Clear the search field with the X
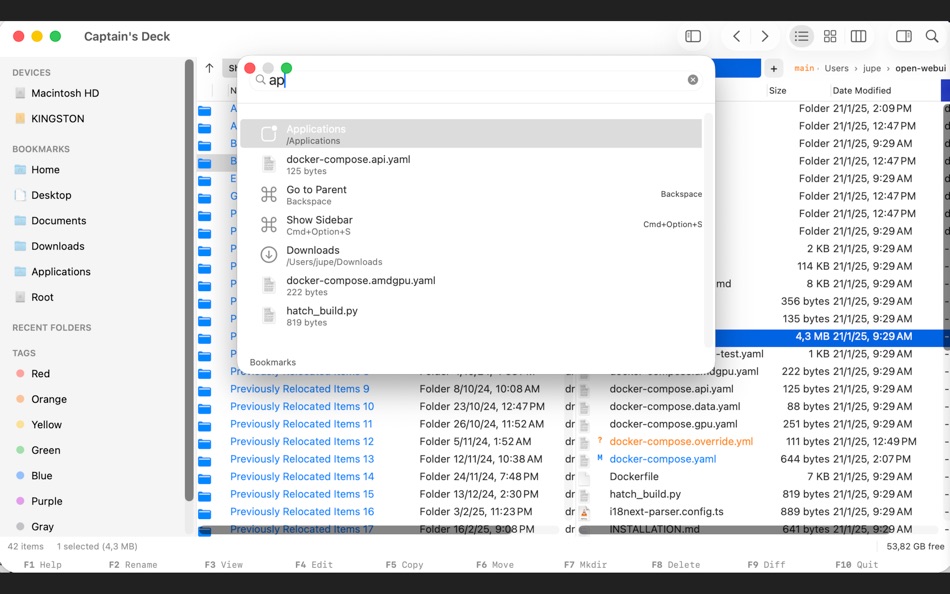Screen dimensions: 950x594 point(693,80)
